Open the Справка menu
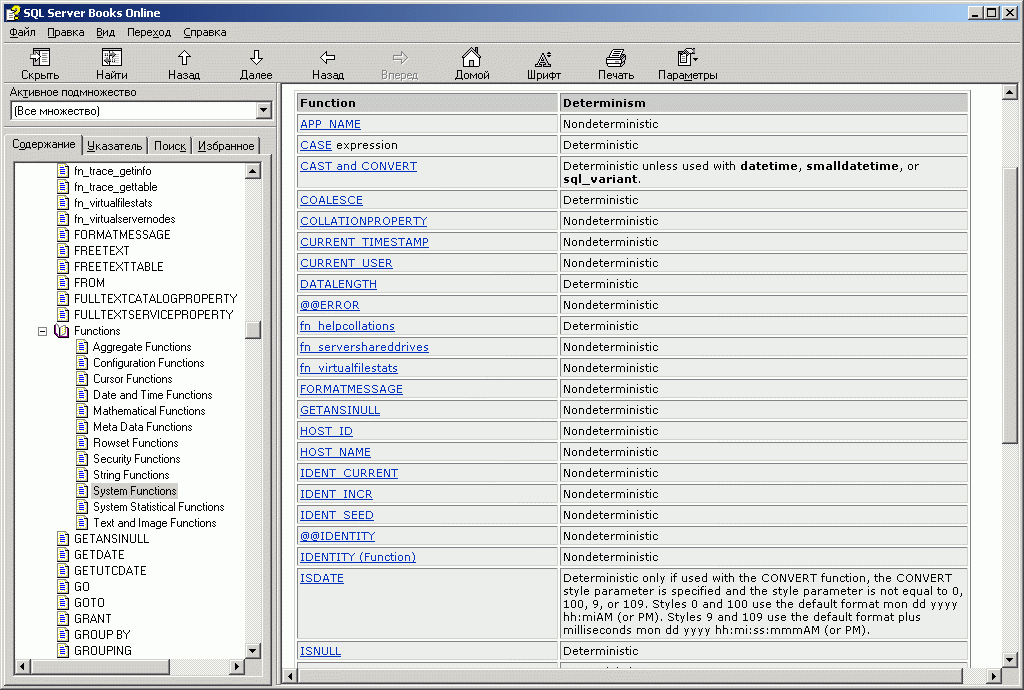The image size is (1024, 690). (205, 32)
